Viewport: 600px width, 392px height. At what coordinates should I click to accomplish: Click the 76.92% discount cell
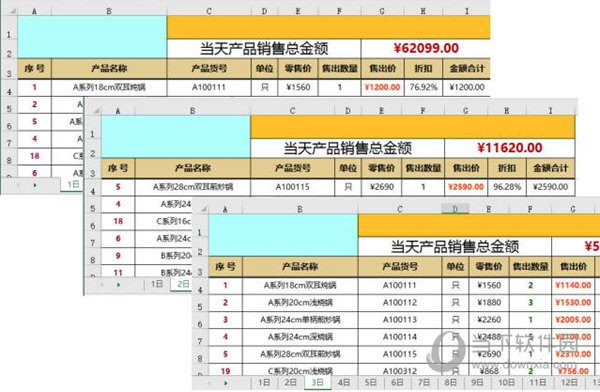[423, 87]
